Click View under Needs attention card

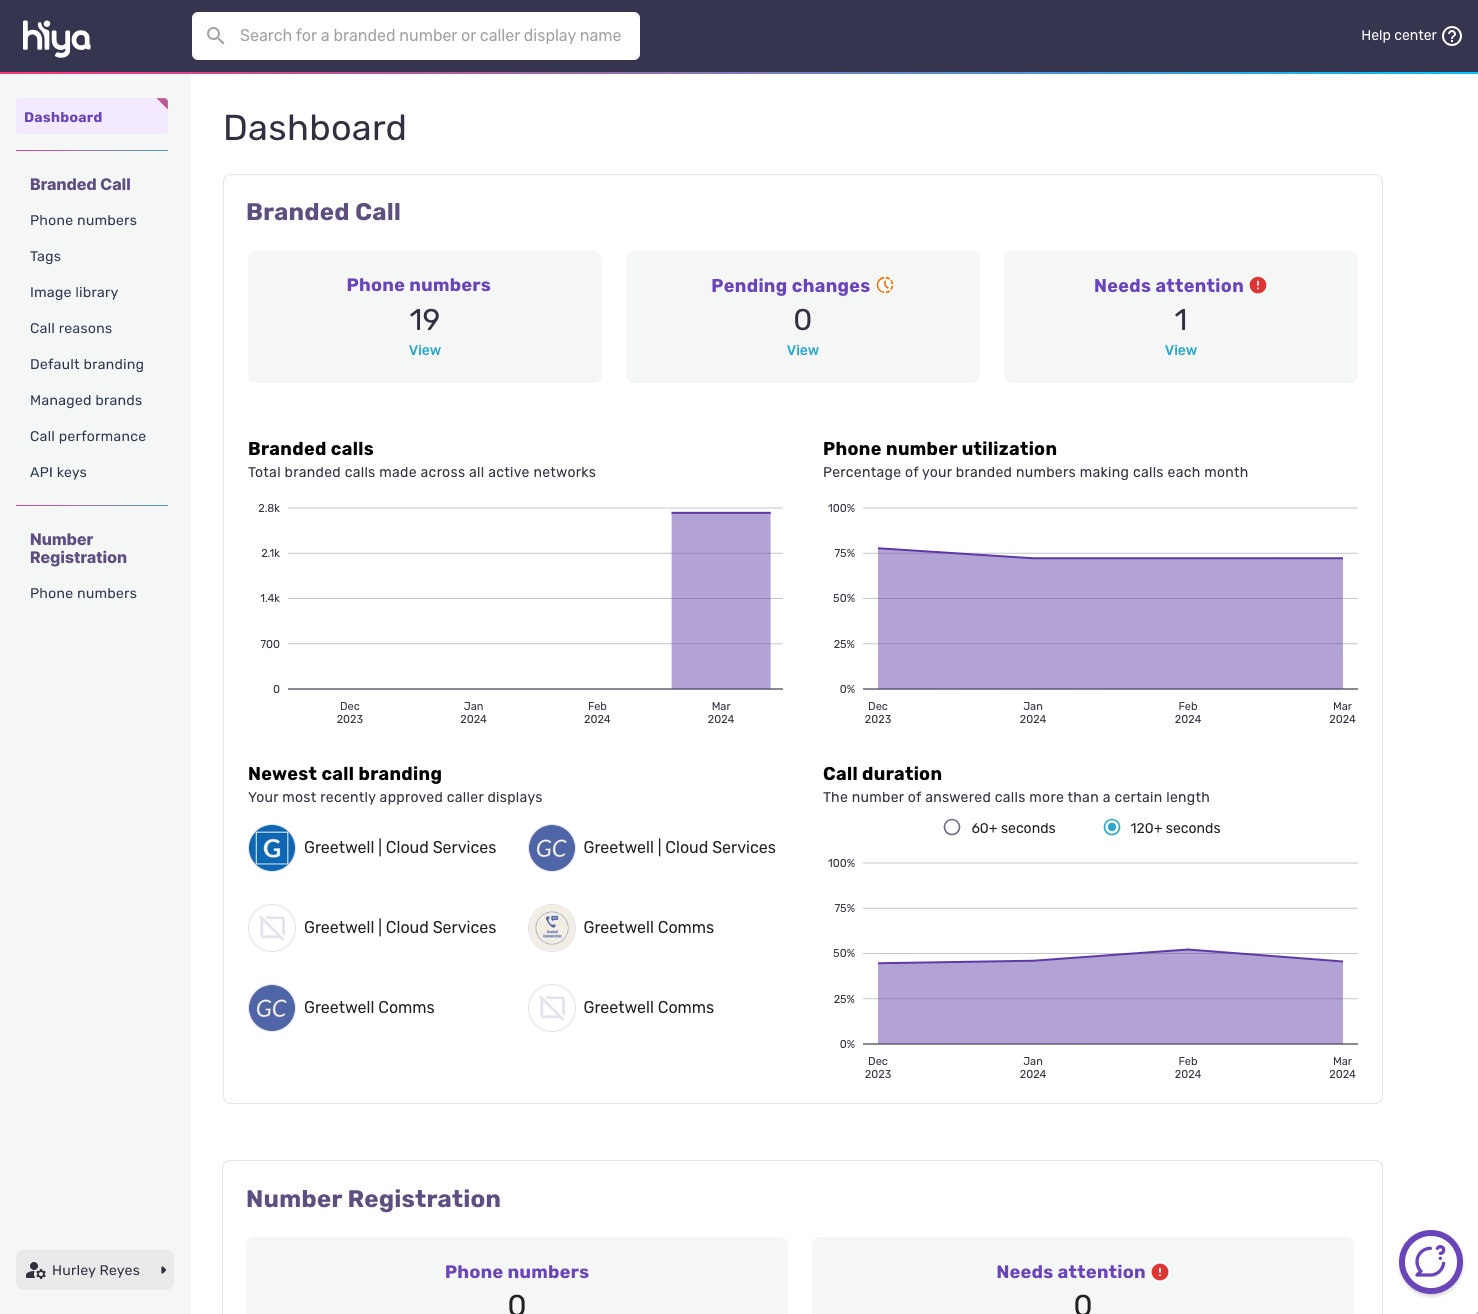pos(1180,350)
